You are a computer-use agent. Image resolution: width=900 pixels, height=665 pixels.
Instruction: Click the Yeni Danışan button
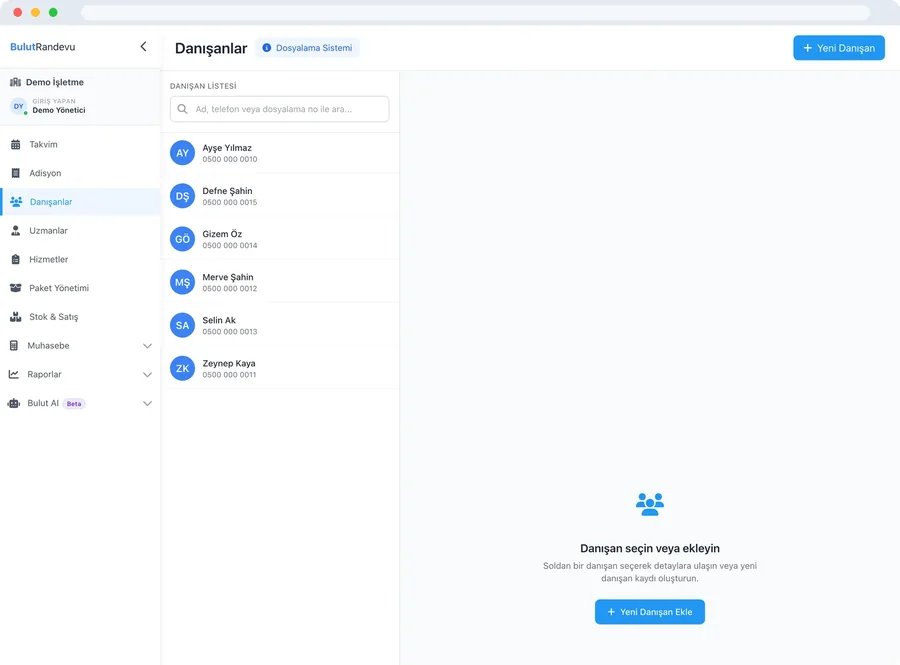tap(839, 48)
